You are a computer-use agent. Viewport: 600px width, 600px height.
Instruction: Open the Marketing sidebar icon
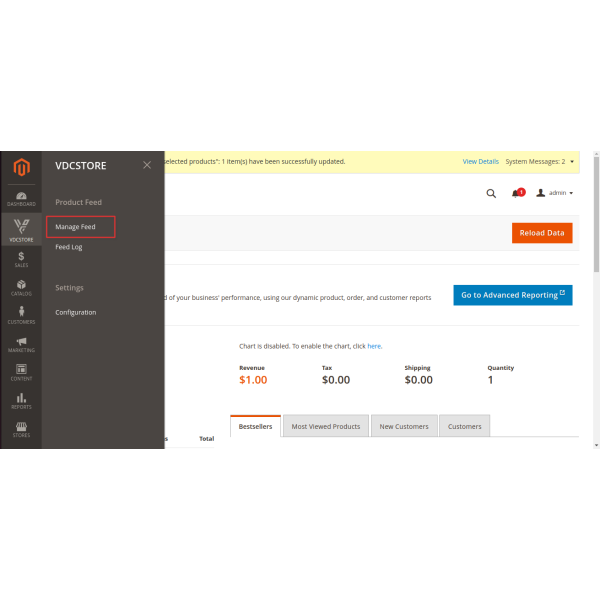coord(20,344)
